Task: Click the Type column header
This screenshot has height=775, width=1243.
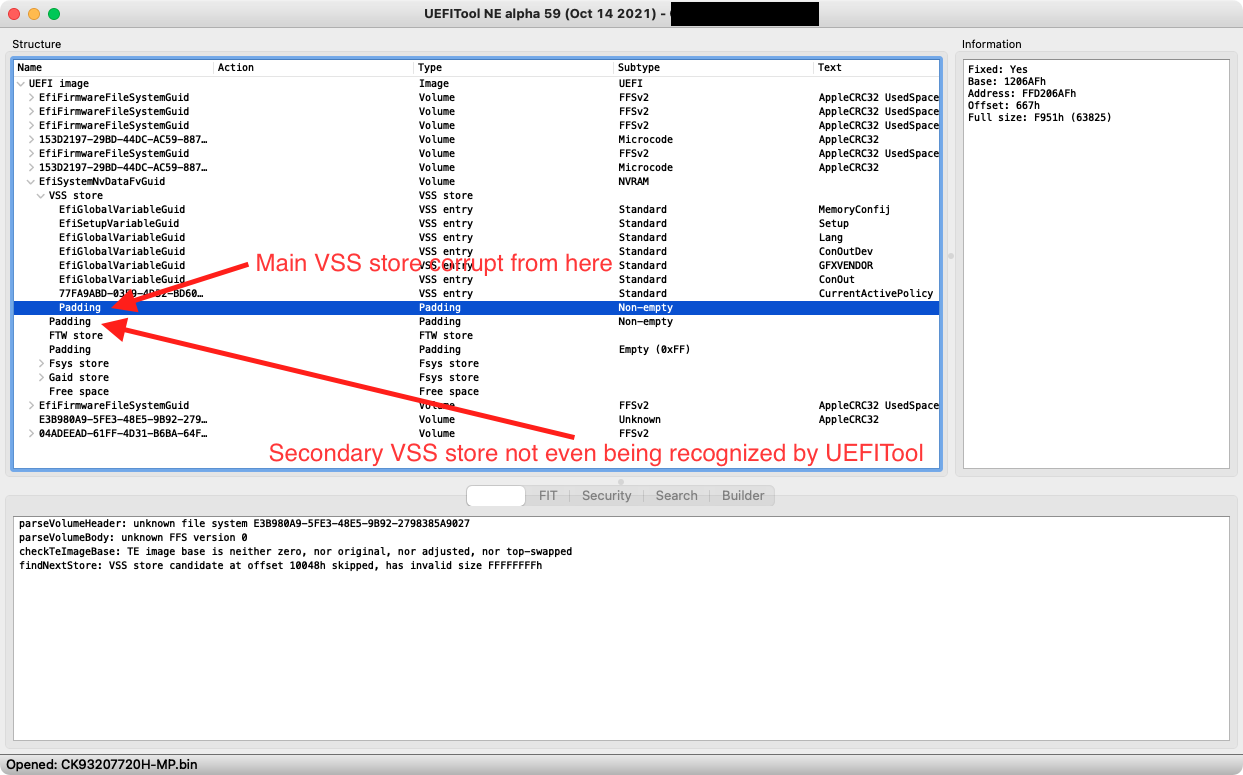Action: tap(514, 67)
